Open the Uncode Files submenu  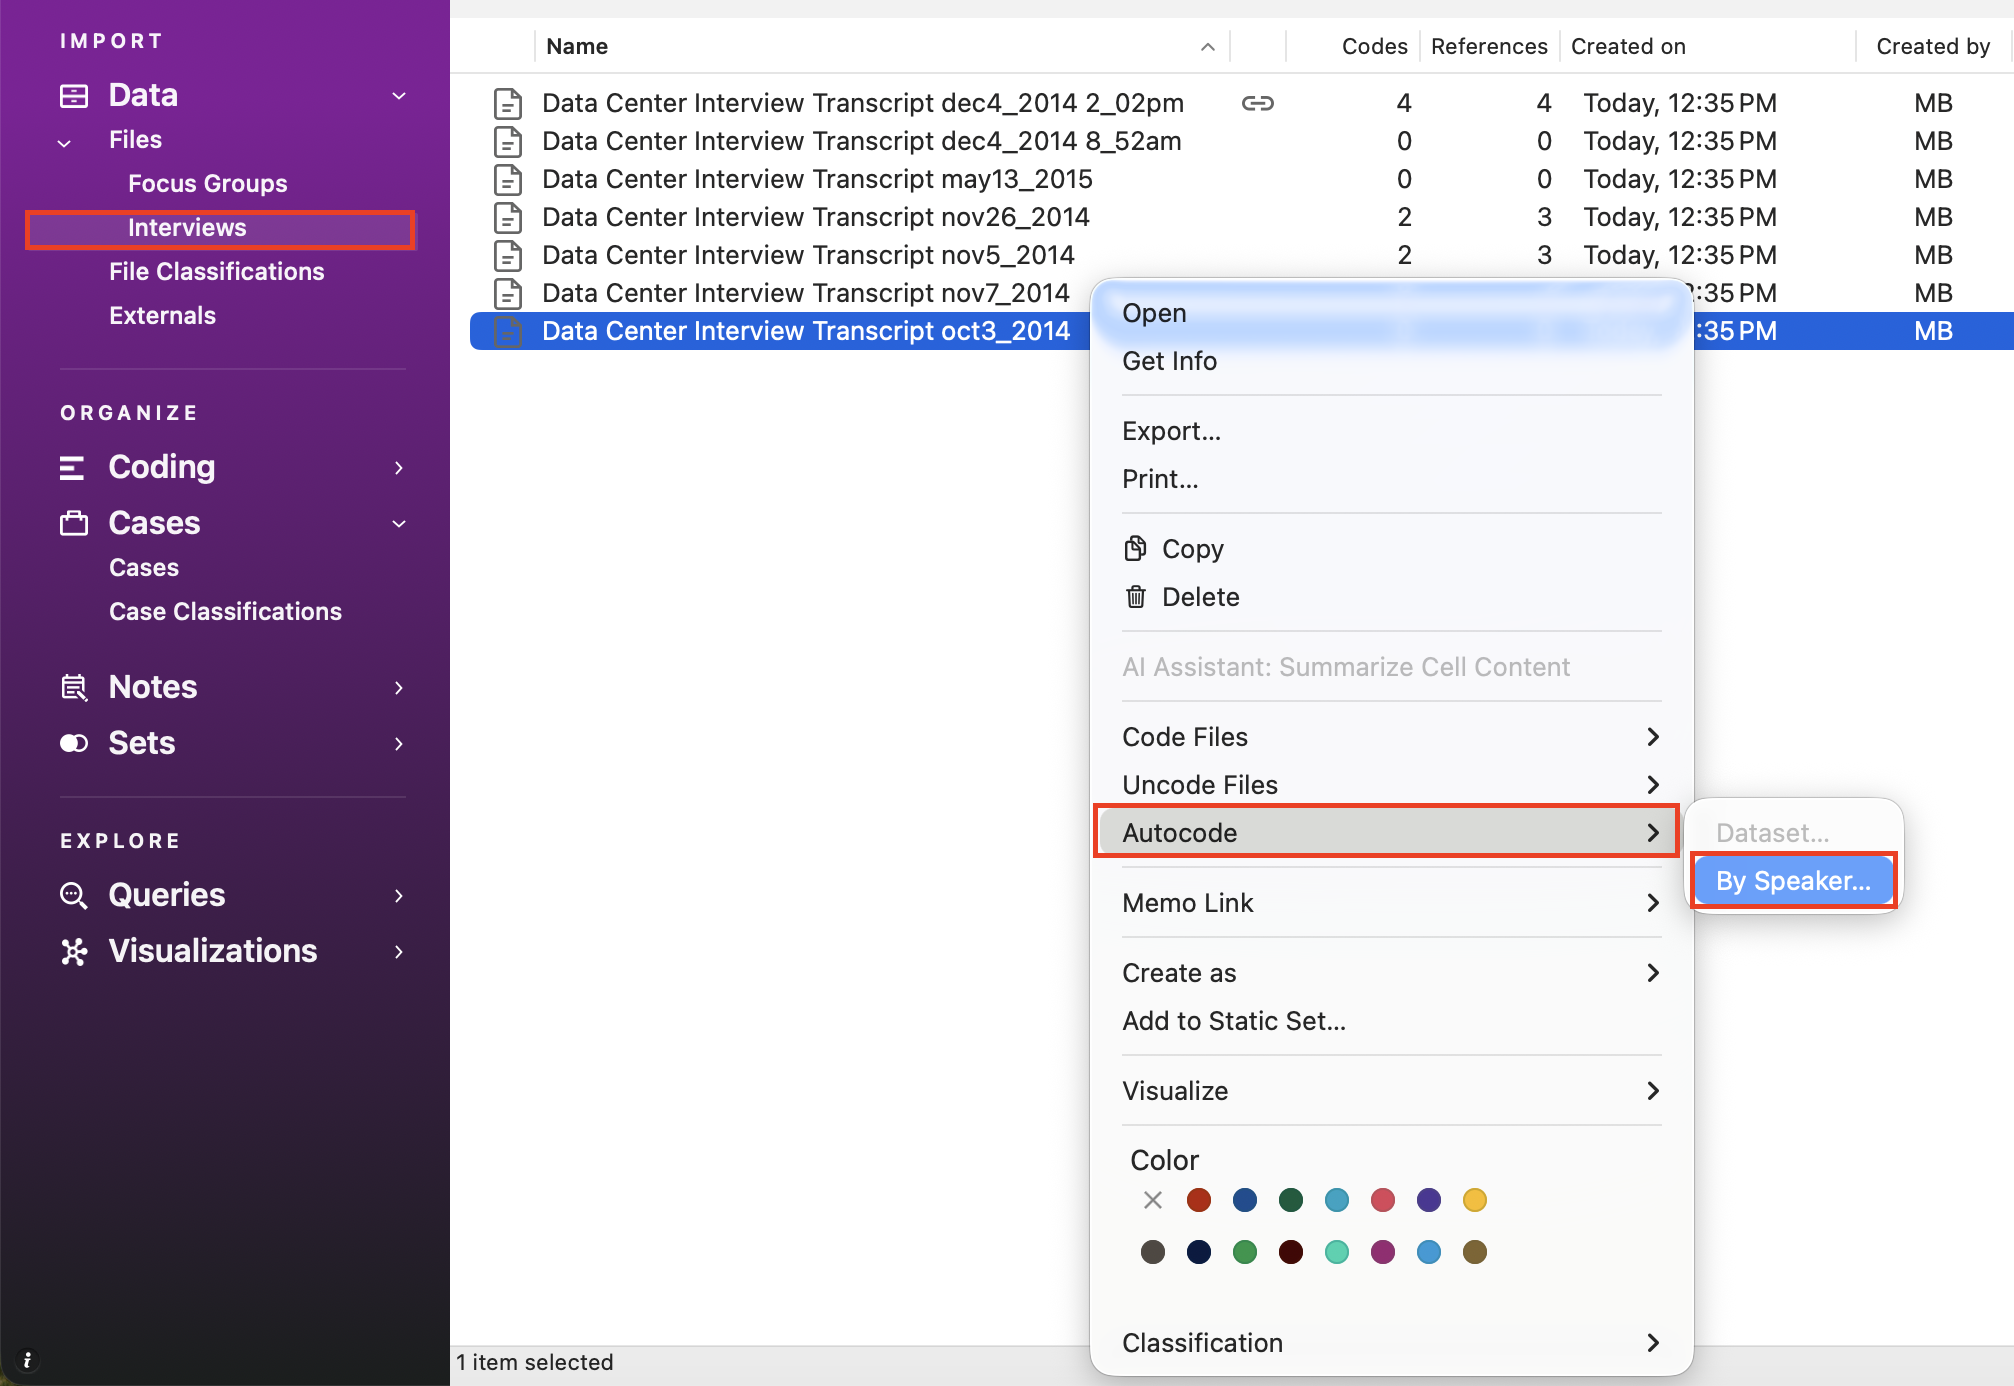(x=1391, y=785)
